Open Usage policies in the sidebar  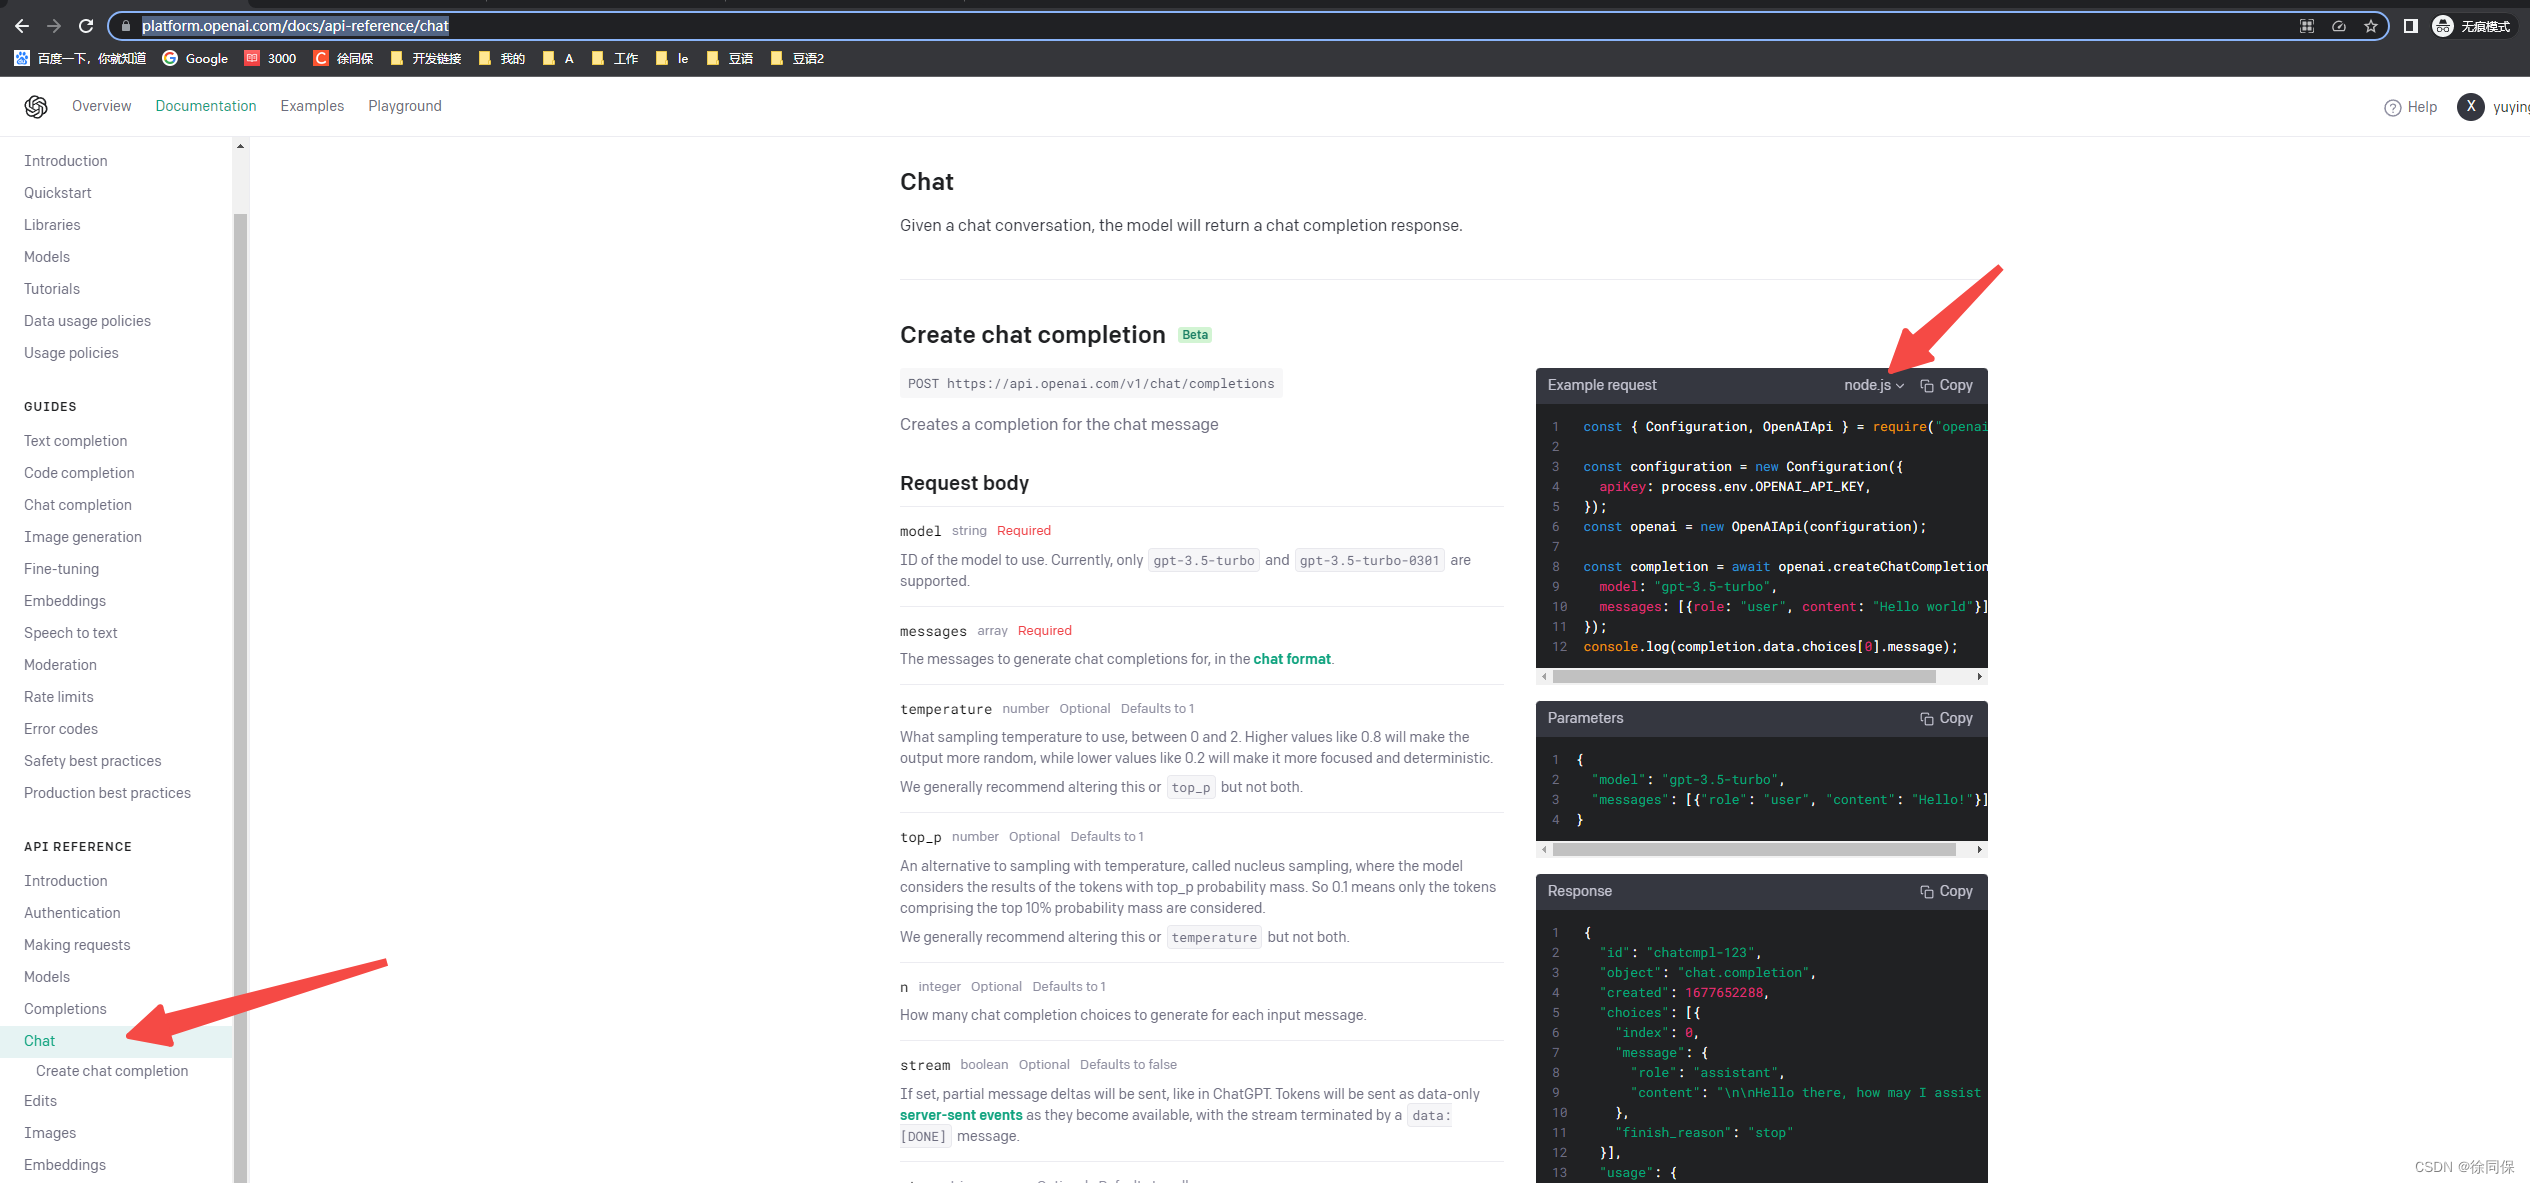pyautogui.click(x=71, y=353)
